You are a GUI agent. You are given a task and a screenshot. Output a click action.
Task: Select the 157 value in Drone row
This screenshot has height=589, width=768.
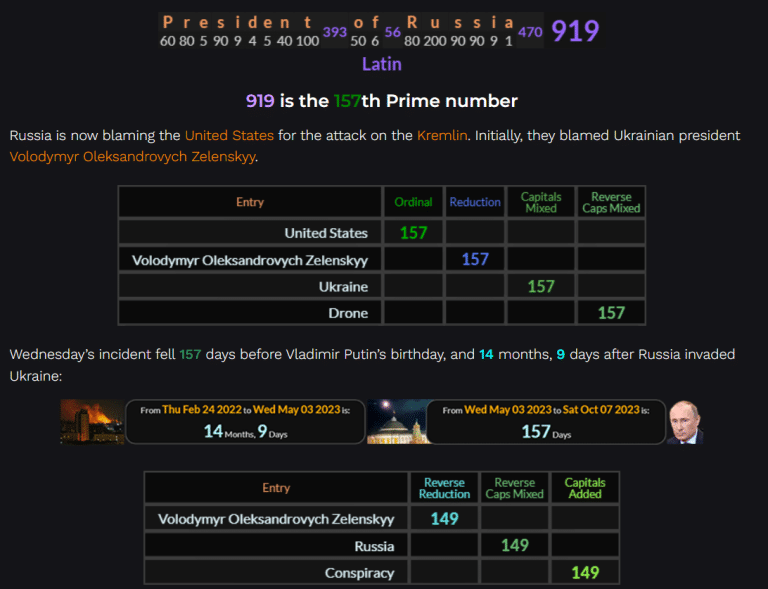611,313
